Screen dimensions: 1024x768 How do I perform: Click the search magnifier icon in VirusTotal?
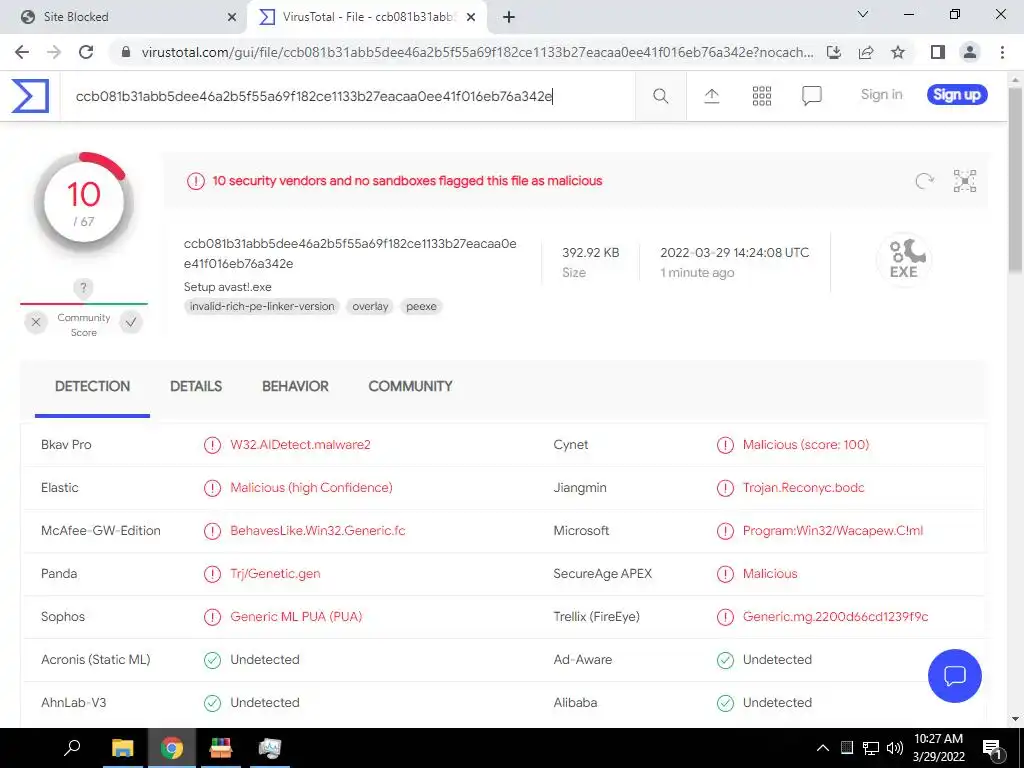[660, 96]
